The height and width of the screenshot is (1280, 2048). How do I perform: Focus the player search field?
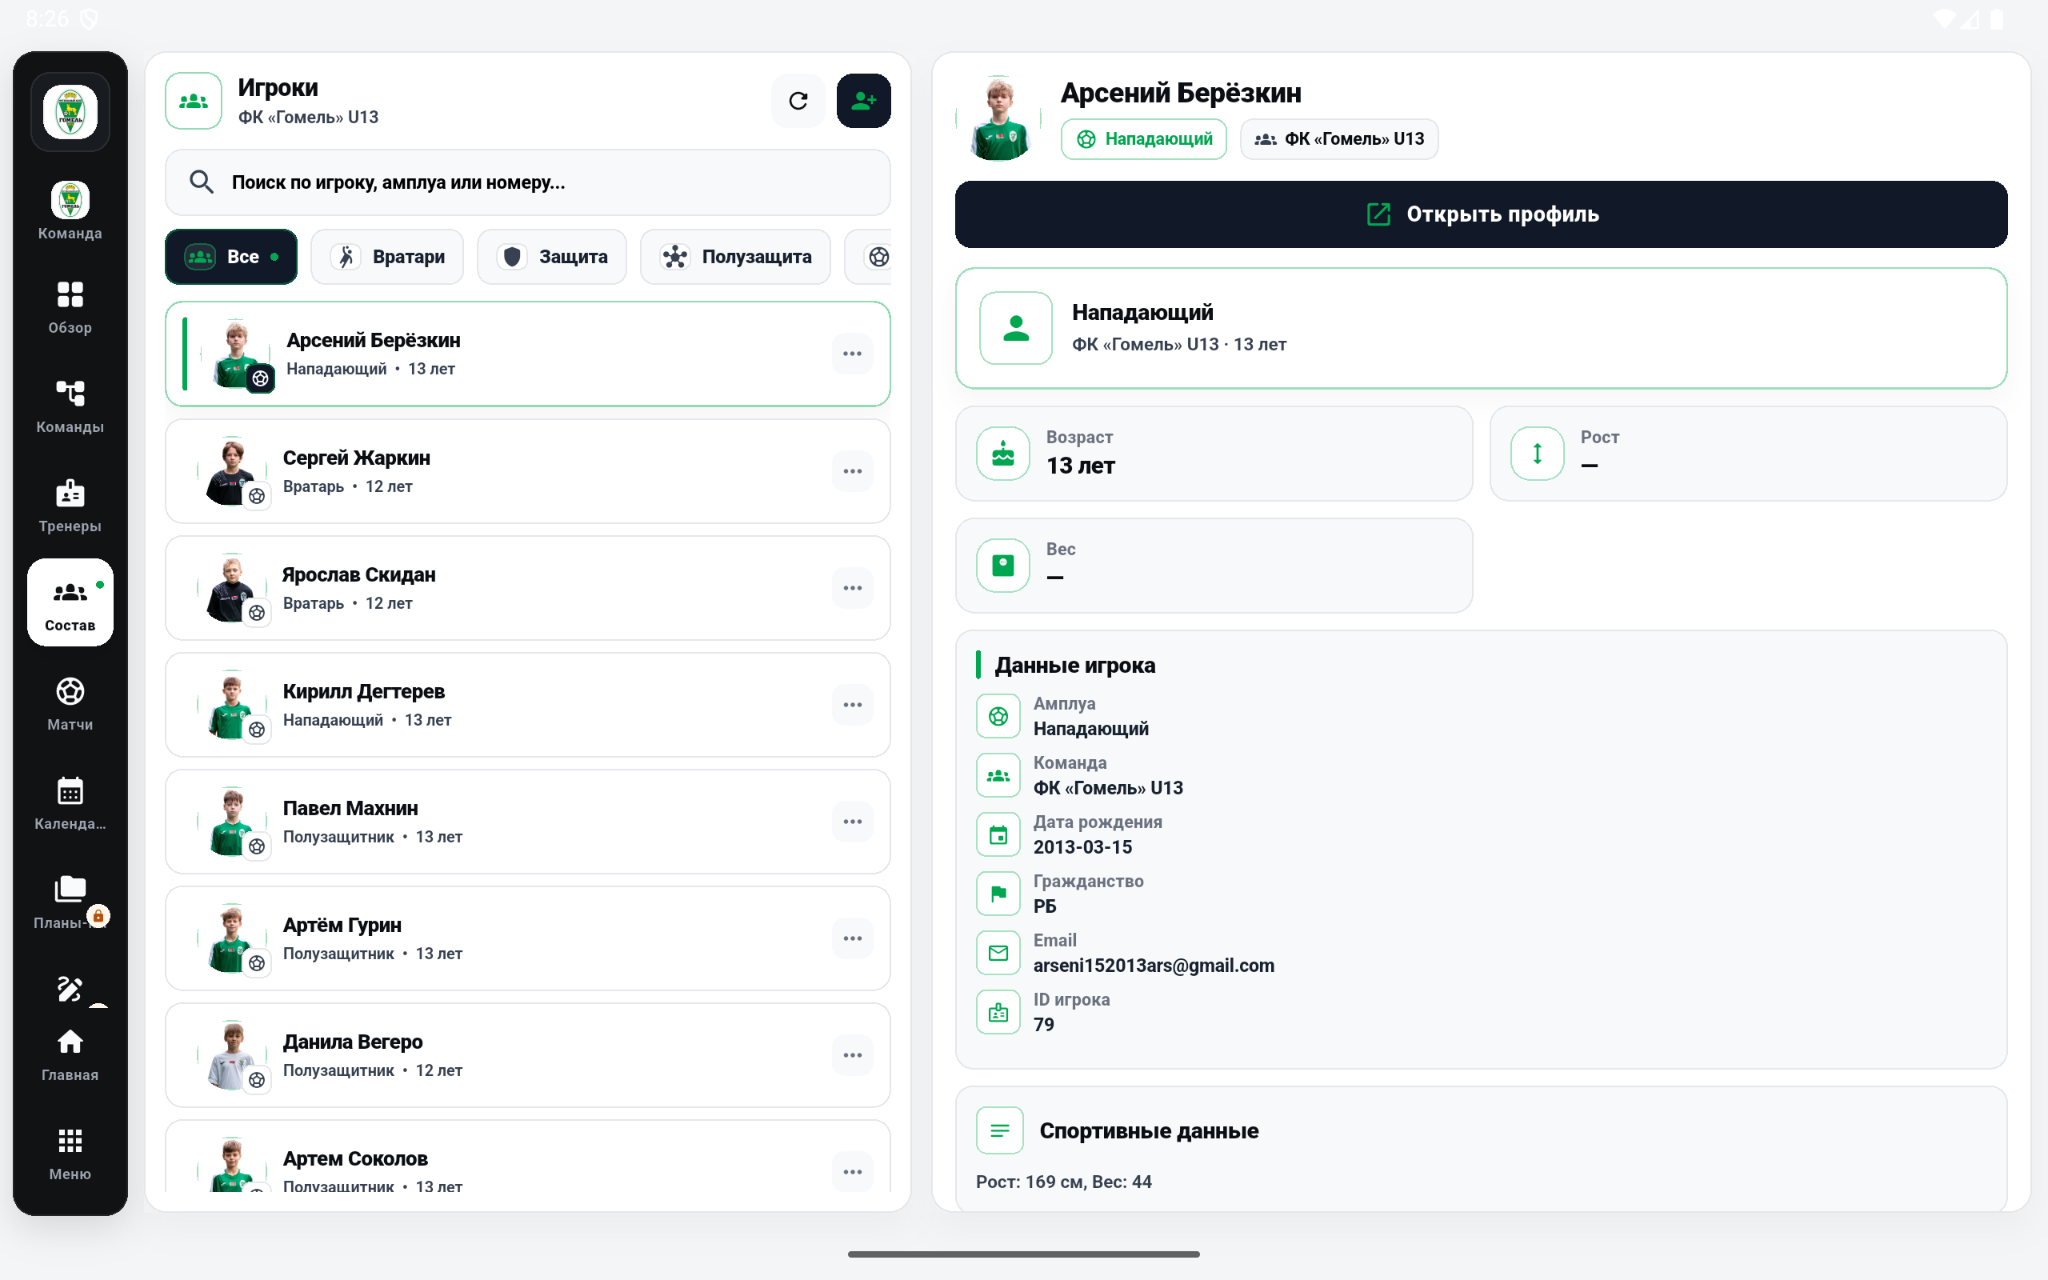pos(528,182)
